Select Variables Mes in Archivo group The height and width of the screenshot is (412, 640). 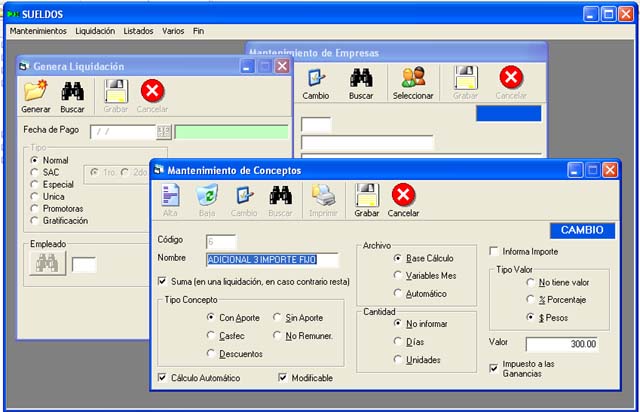[399, 276]
